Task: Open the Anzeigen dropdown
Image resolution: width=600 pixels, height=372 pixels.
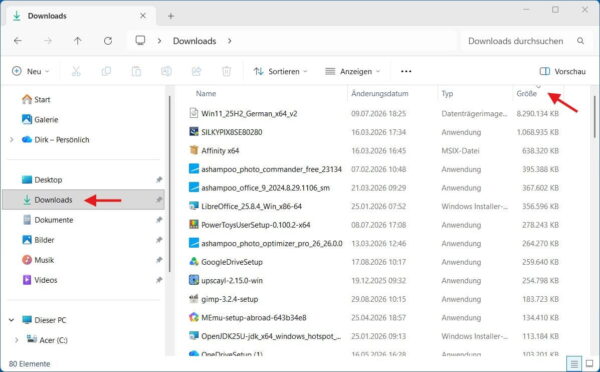Action: (x=352, y=71)
